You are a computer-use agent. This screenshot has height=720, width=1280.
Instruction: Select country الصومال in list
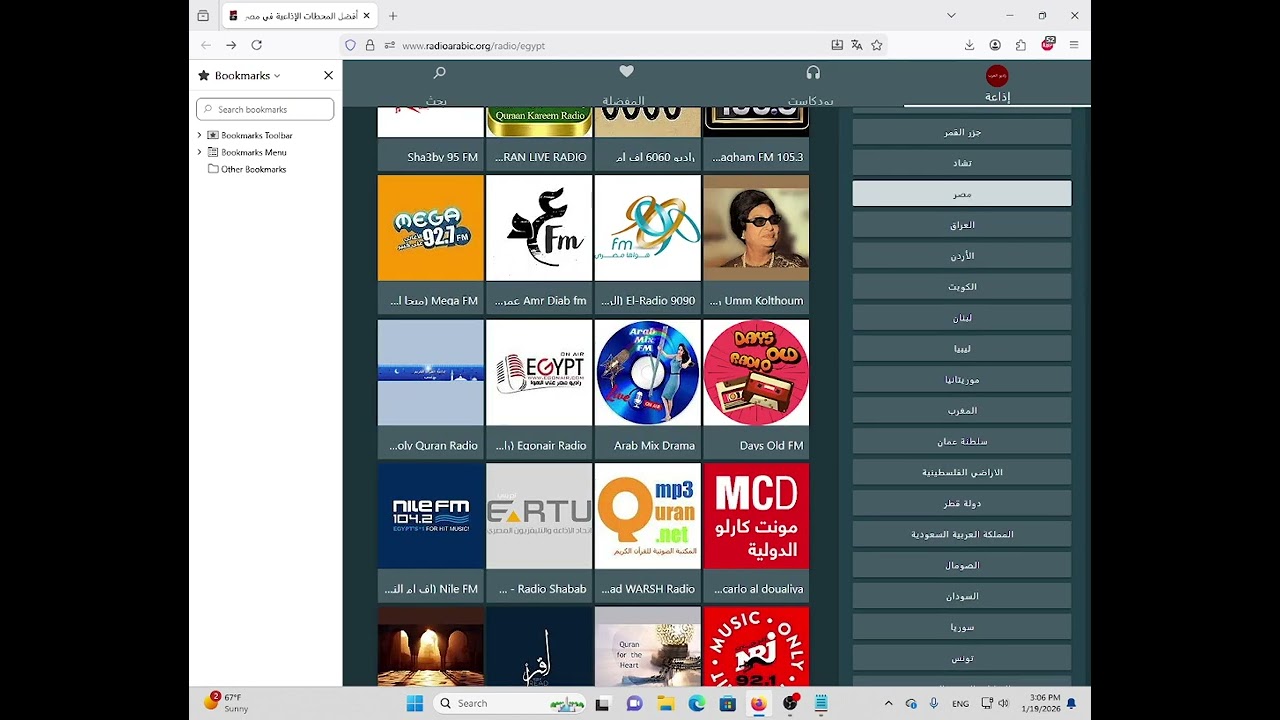(x=962, y=565)
